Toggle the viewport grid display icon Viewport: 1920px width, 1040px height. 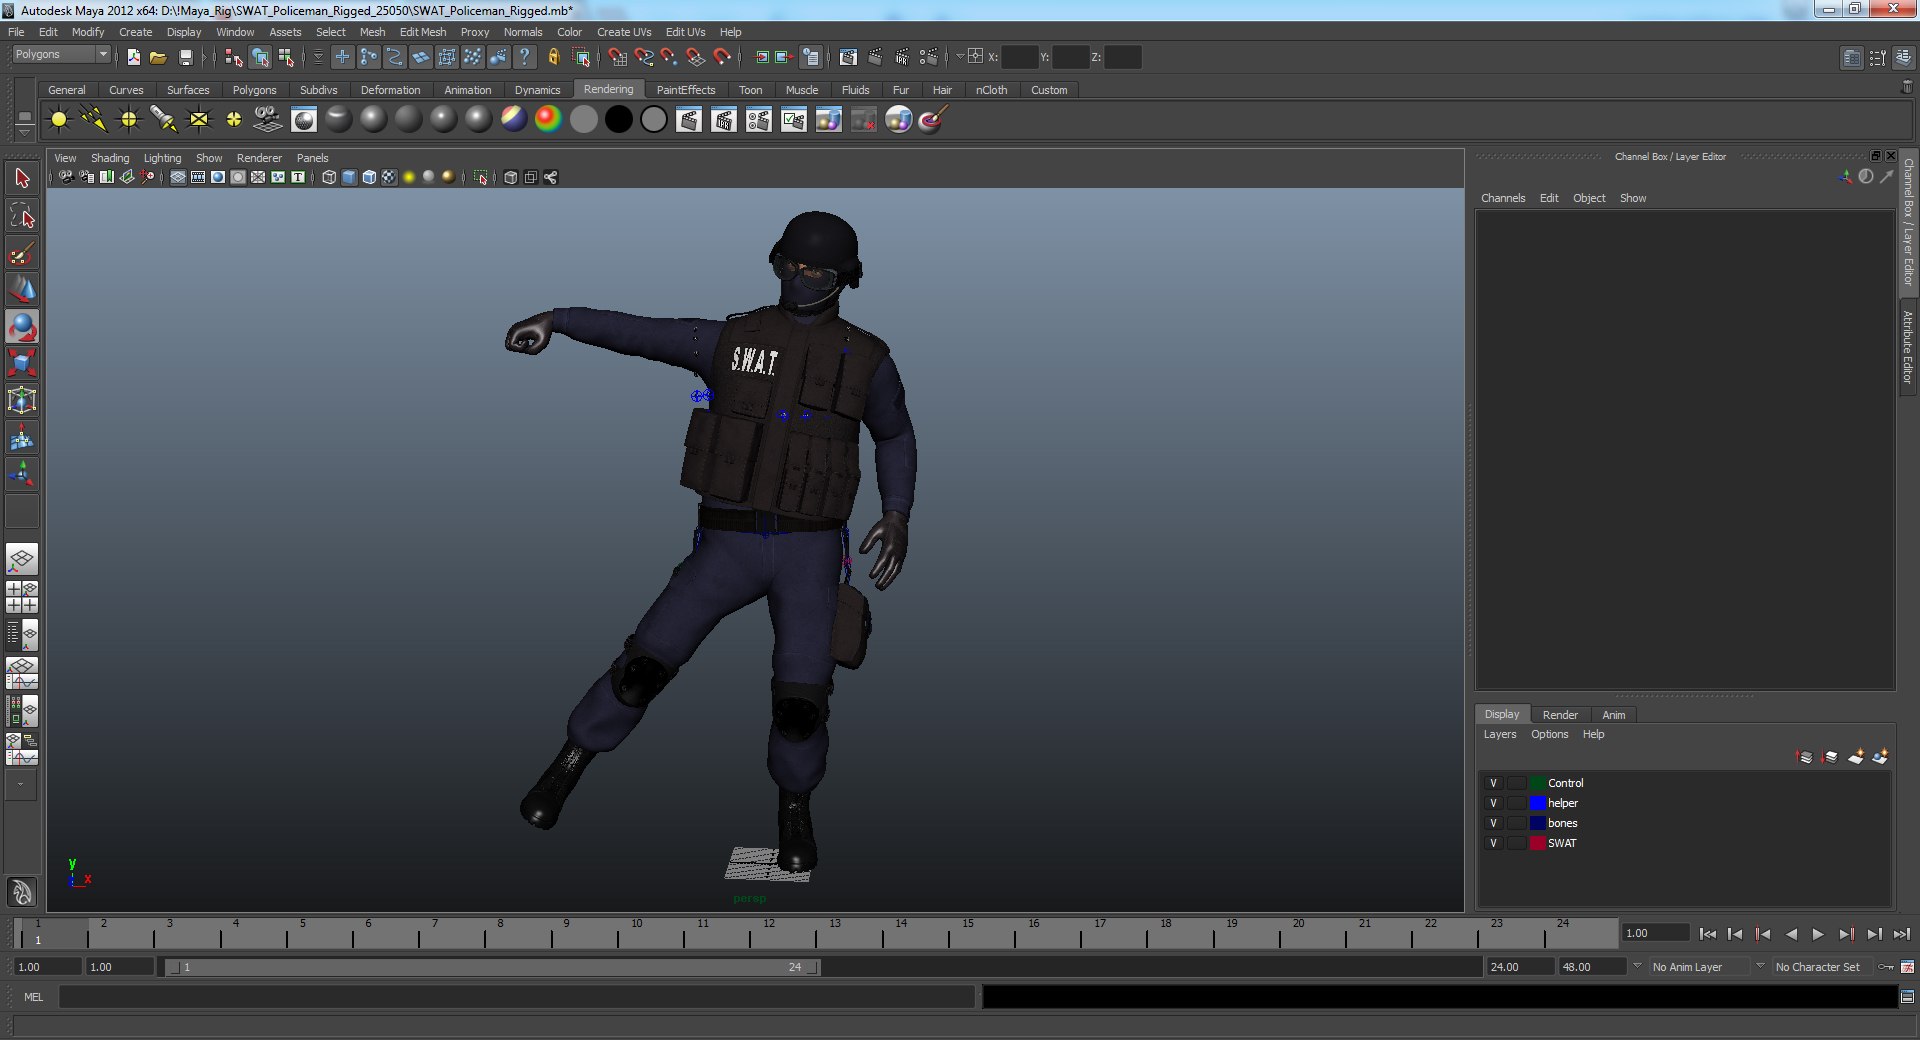point(178,177)
